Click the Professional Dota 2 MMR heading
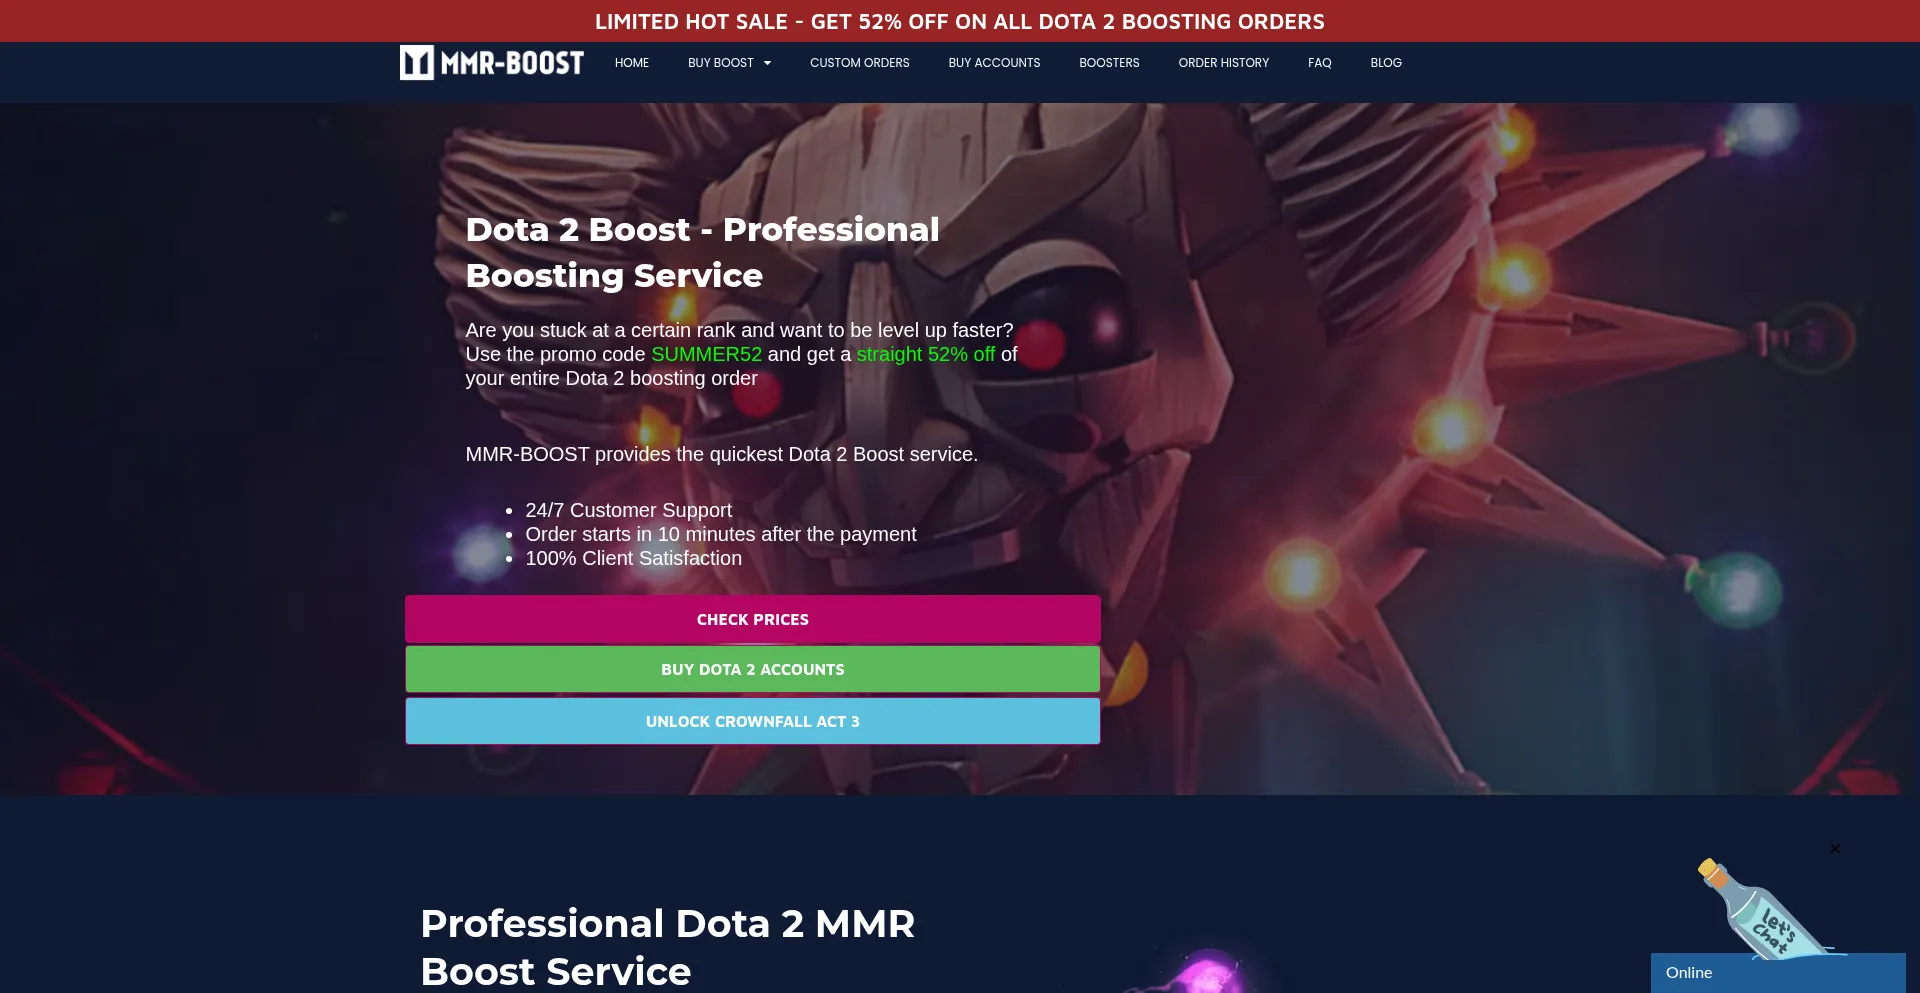This screenshot has width=1920, height=993. pos(668,947)
